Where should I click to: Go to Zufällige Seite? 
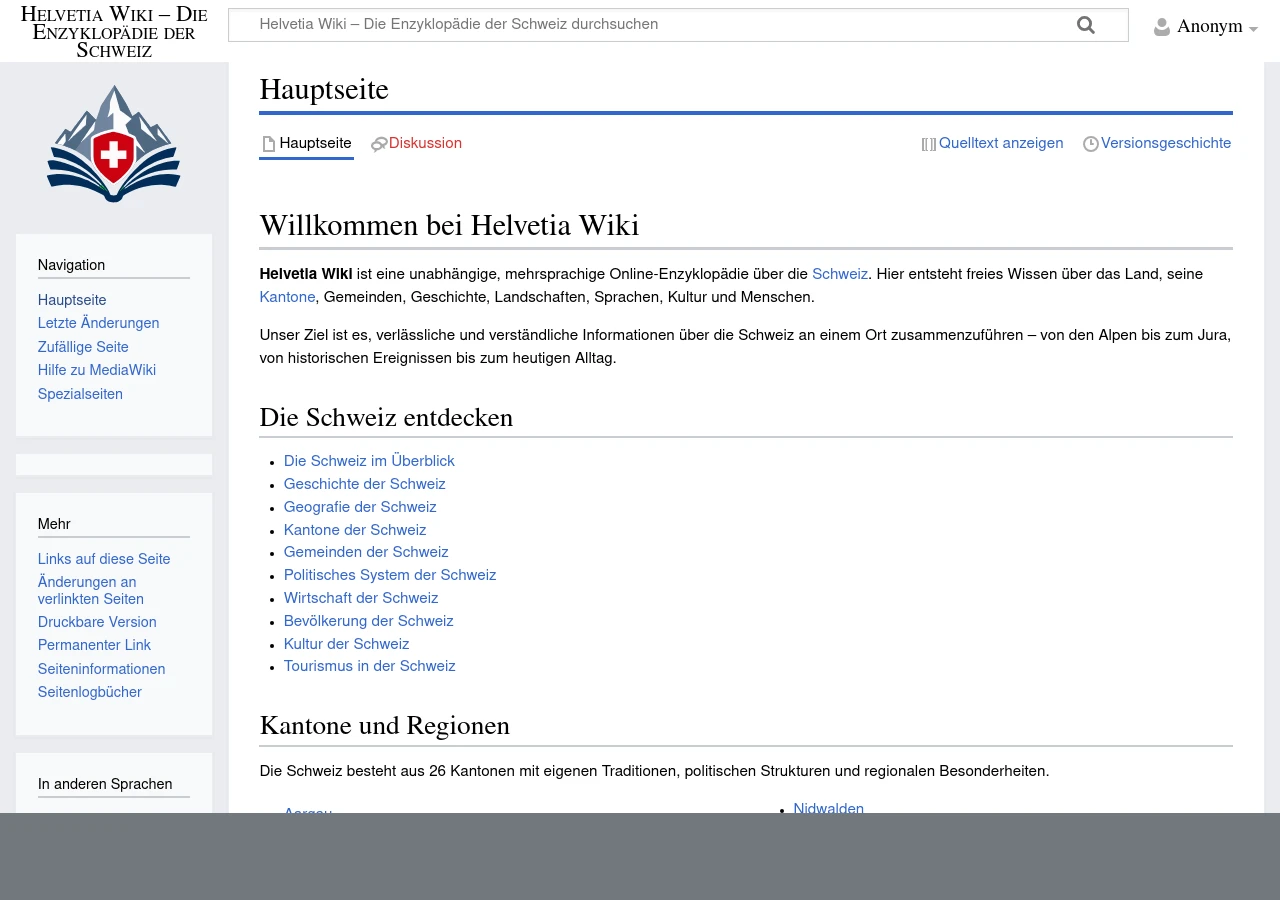(x=83, y=348)
